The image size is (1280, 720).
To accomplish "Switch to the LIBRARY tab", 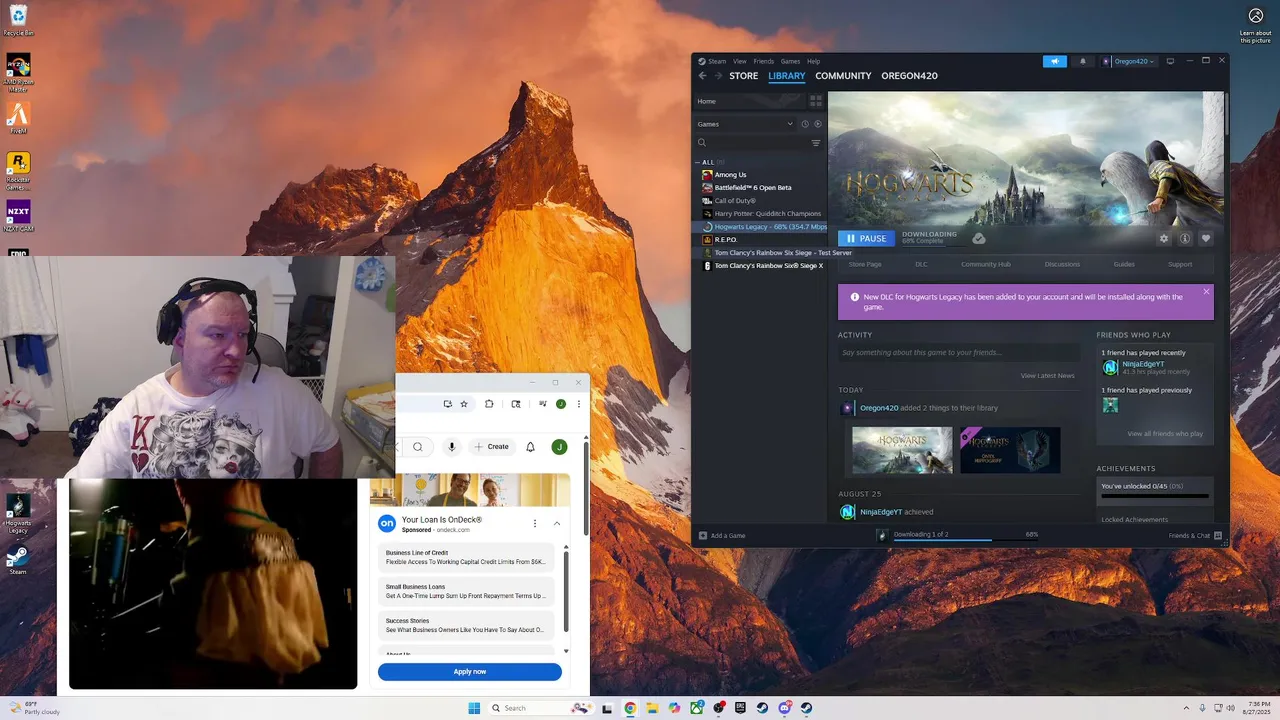I will (787, 76).
